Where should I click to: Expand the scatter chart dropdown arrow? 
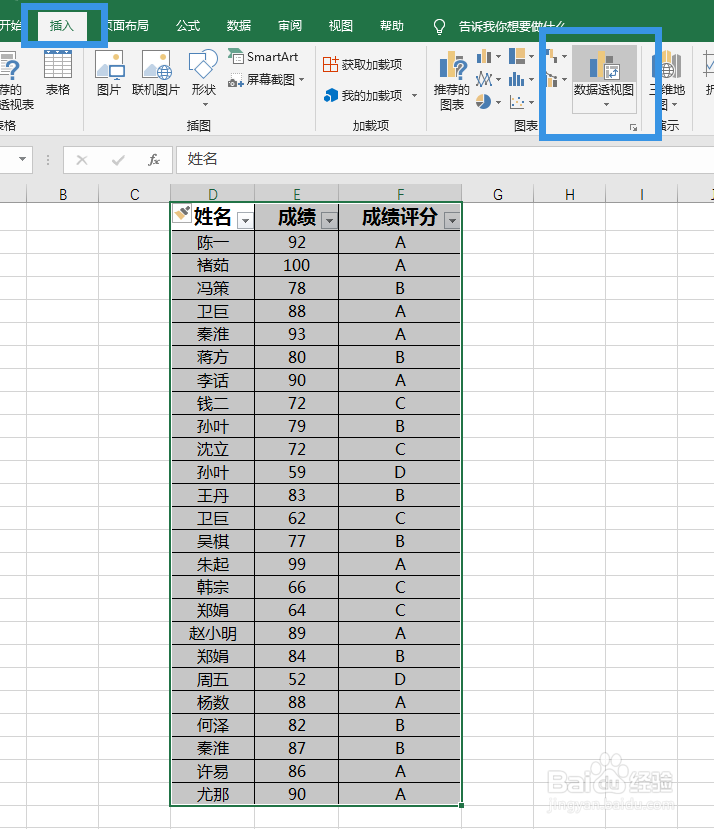[x=531, y=102]
